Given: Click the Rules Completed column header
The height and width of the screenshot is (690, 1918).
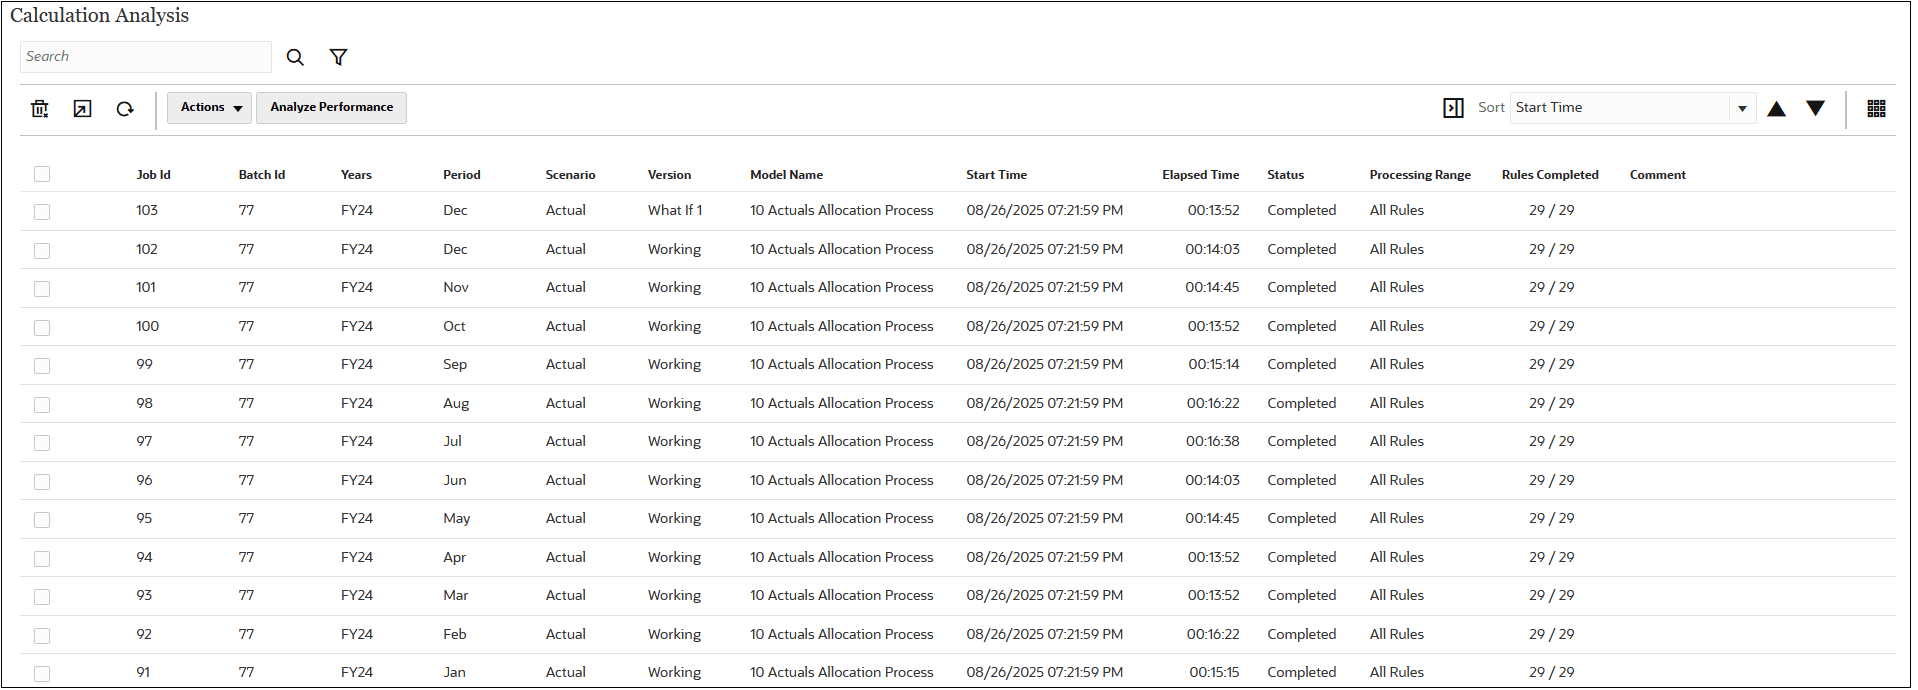Looking at the screenshot, I should point(1550,175).
